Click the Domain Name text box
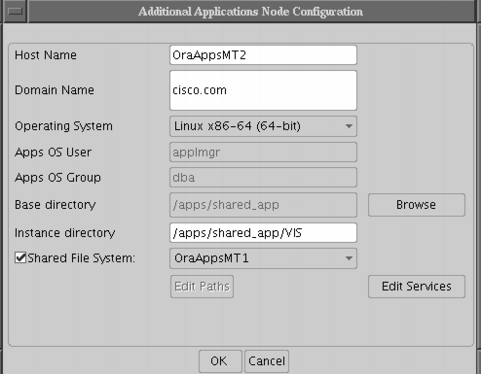 pyautogui.click(x=263, y=90)
